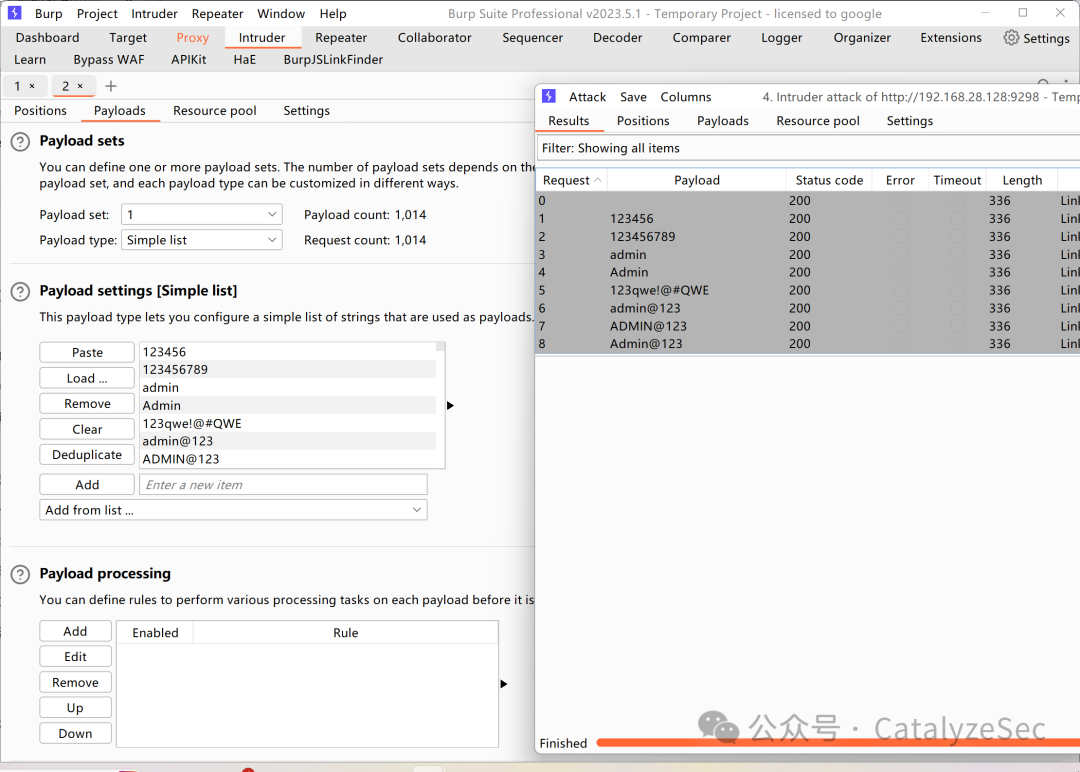
Task: Switch to Intruder Positions sub-tab
Action: click(x=41, y=111)
